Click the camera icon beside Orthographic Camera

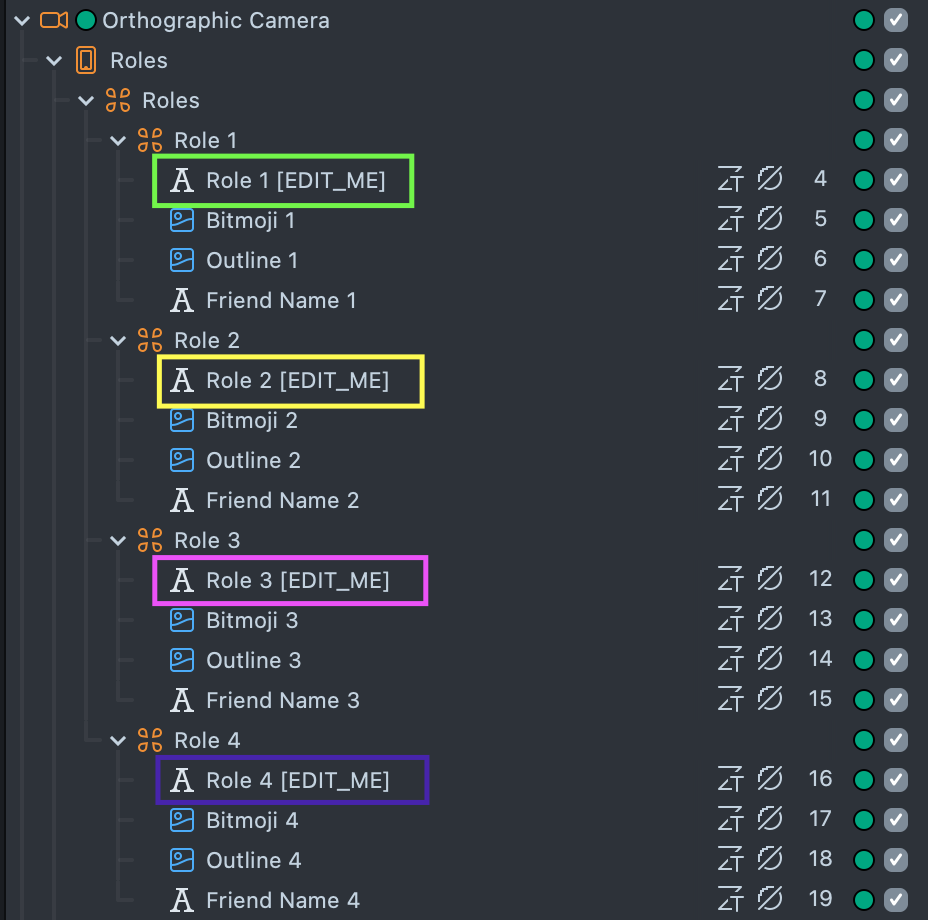54,20
